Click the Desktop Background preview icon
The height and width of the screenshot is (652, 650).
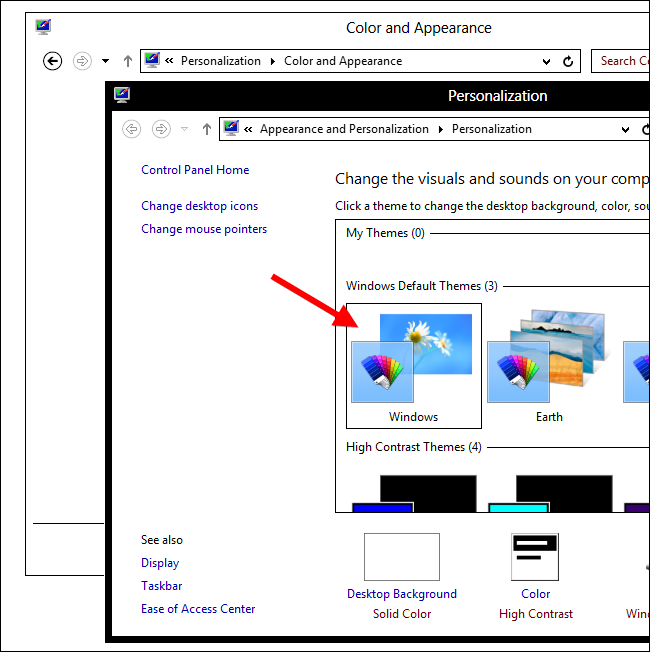point(402,557)
